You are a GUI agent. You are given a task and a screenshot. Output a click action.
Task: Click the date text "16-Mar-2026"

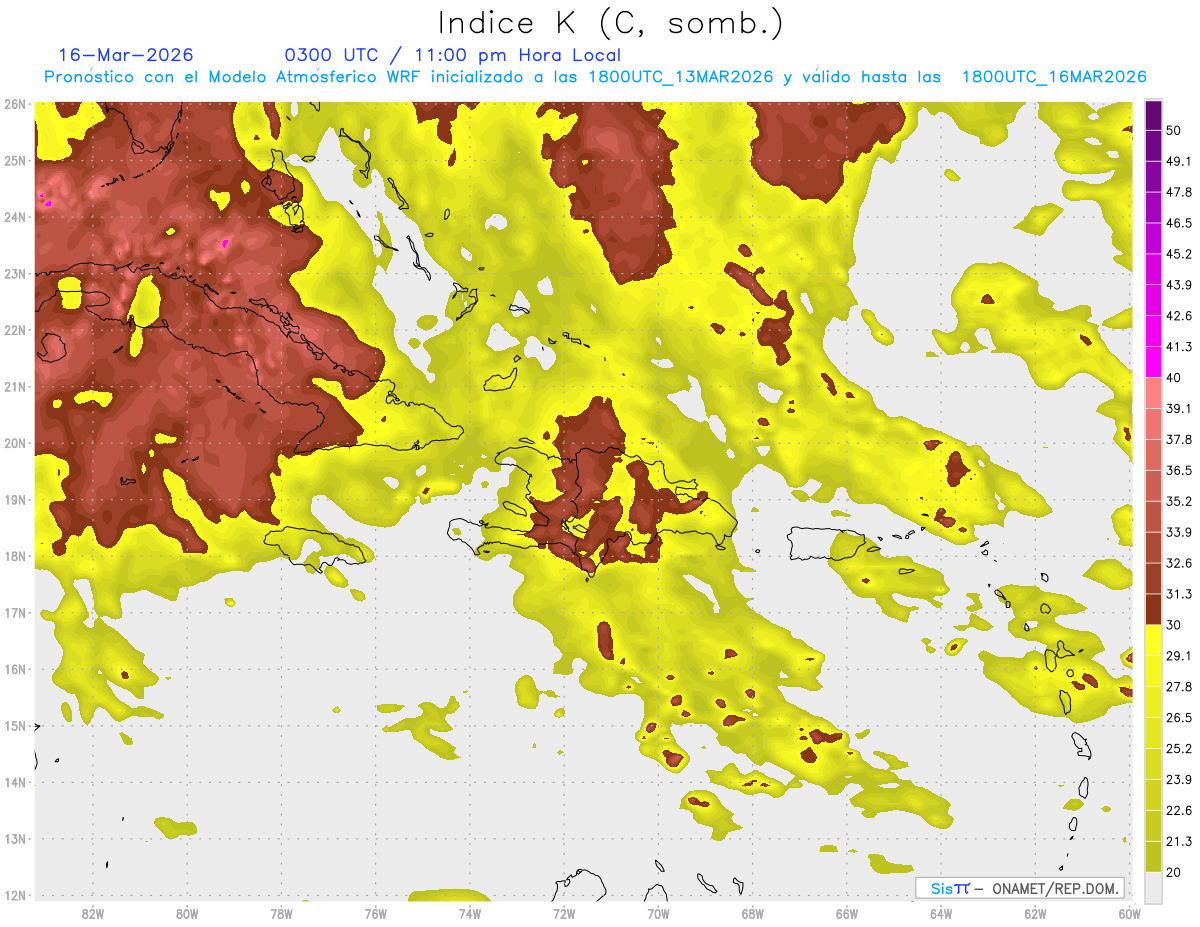126,55
